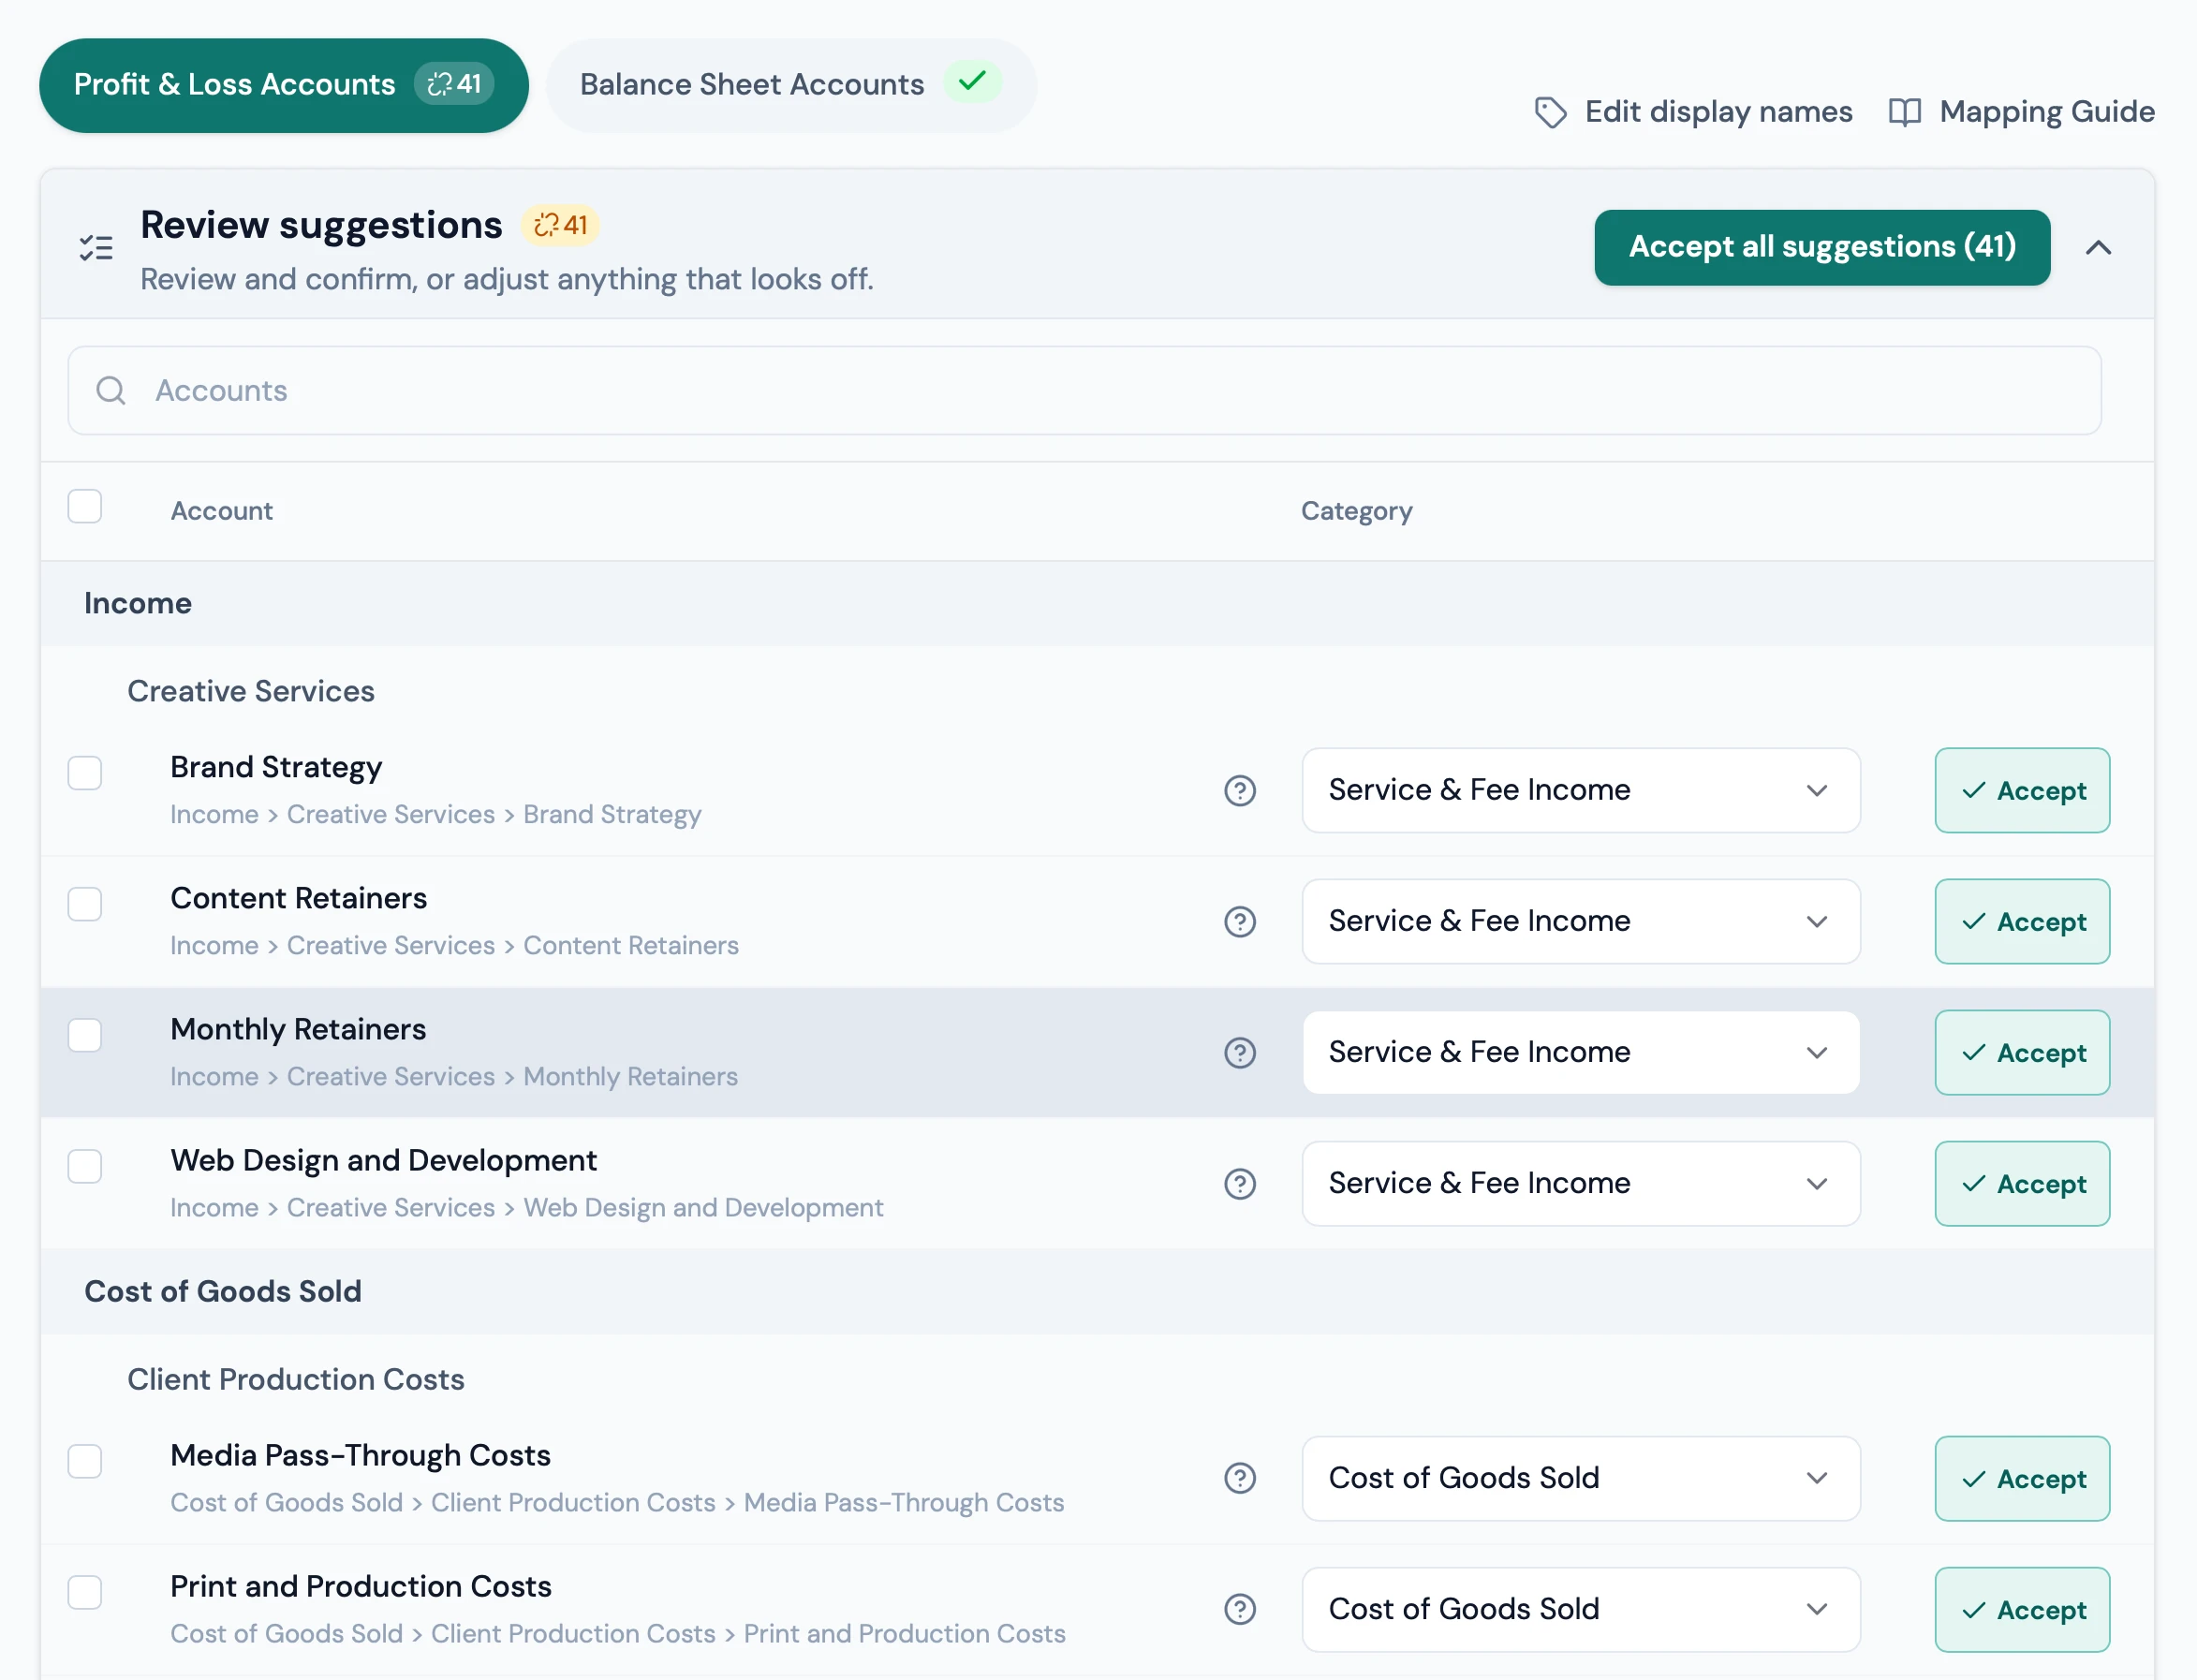Open the Mapping Guide

pos(2021,112)
